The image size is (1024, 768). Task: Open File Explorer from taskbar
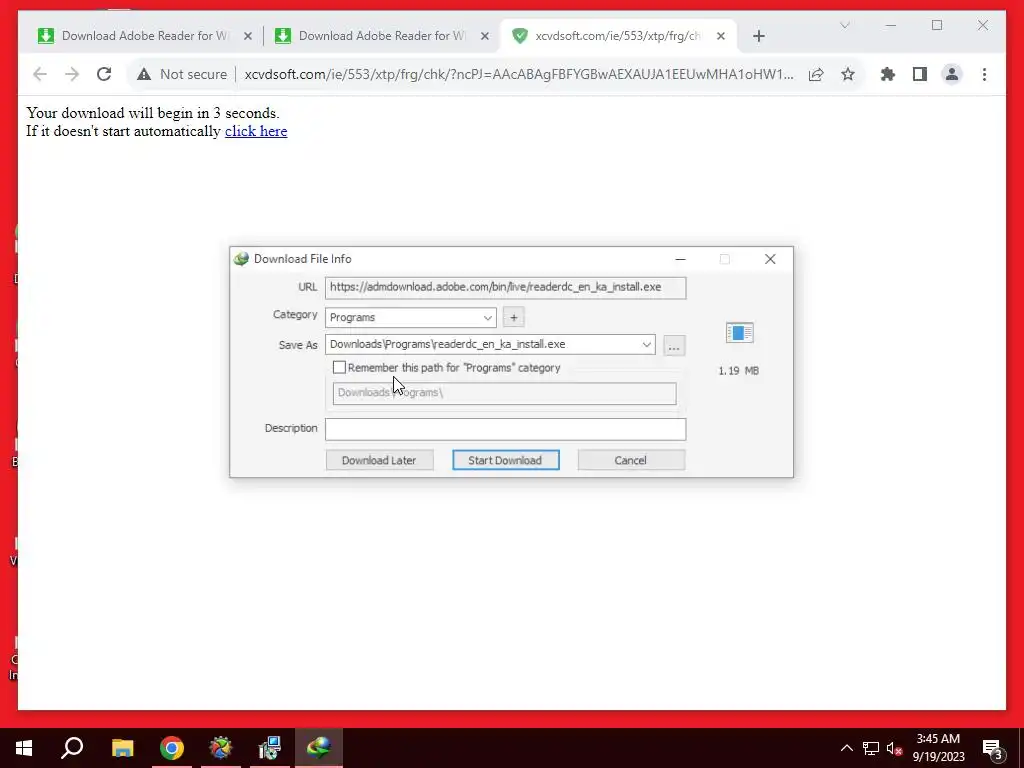pyautogui.click(x=122, y=748)
